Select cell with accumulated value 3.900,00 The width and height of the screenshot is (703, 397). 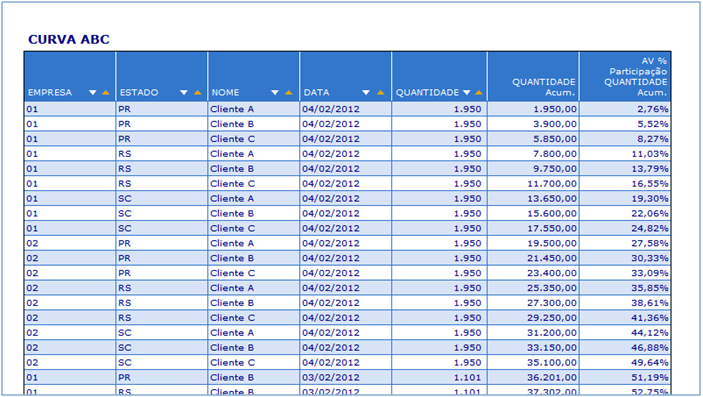tap(533, 124)
